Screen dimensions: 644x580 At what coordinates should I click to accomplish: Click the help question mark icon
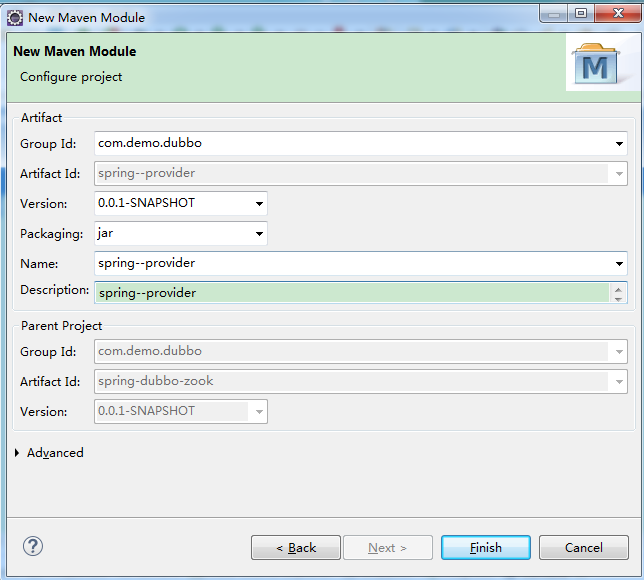coord(33,547)
